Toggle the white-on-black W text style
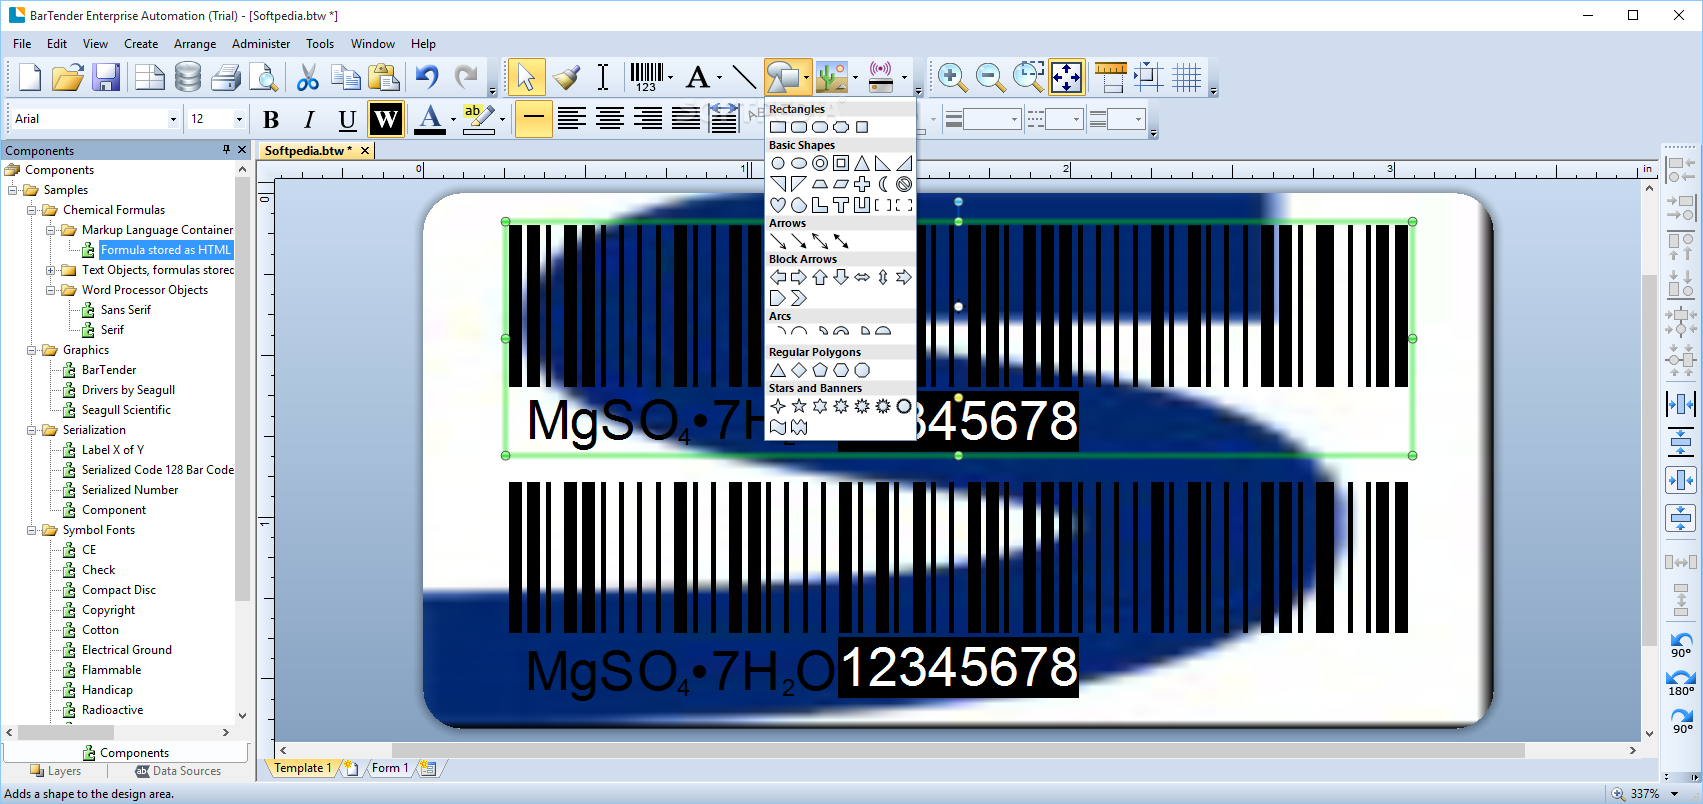Viewport: 1703px width, 804px height. pyautogui.click(x=386, y=120)
